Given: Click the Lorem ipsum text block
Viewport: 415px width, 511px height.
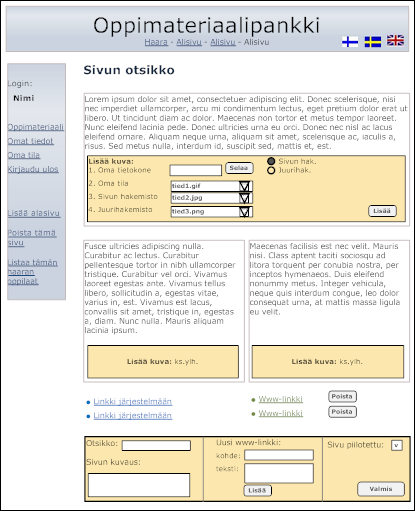Looking at the screenshot, I should click(x=246, y=123).
